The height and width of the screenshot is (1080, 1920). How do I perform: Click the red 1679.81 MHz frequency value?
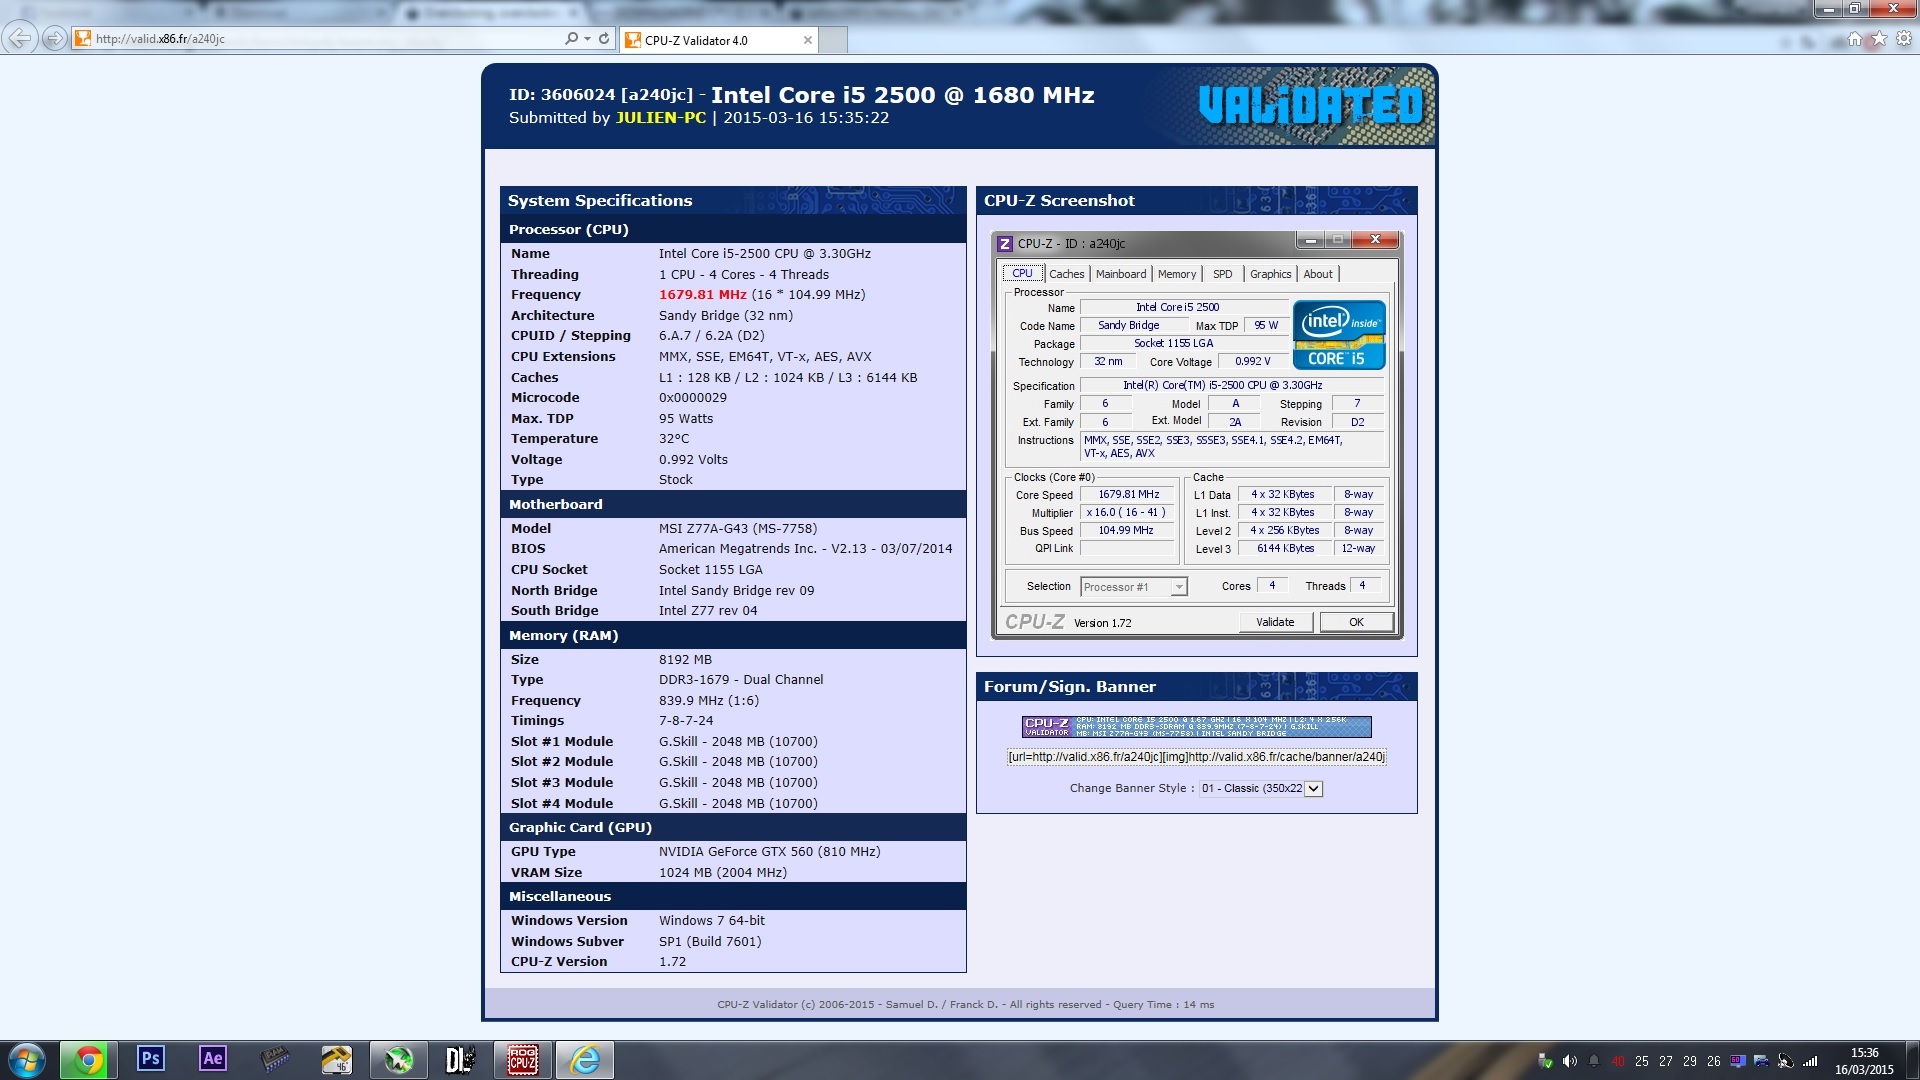[x=702, y=295]
